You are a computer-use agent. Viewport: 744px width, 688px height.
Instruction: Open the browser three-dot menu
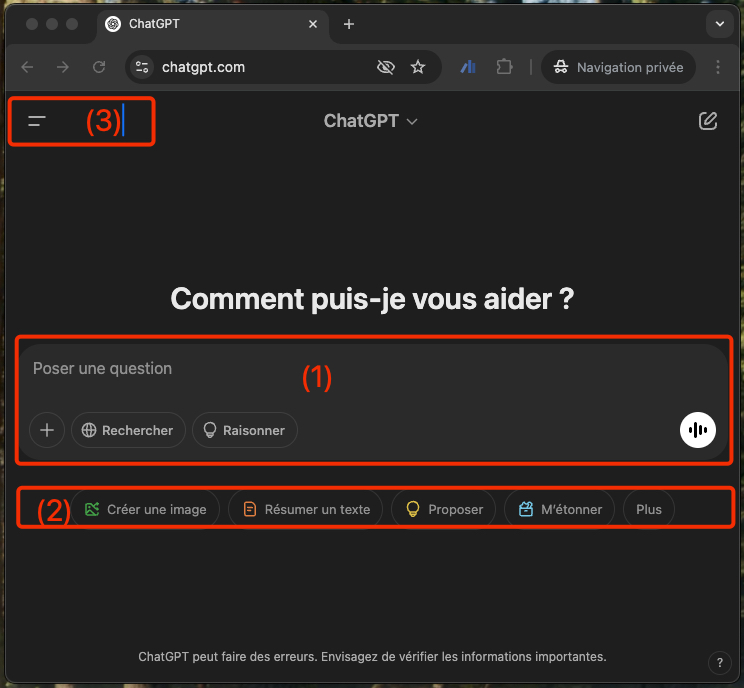coord(717,67)
